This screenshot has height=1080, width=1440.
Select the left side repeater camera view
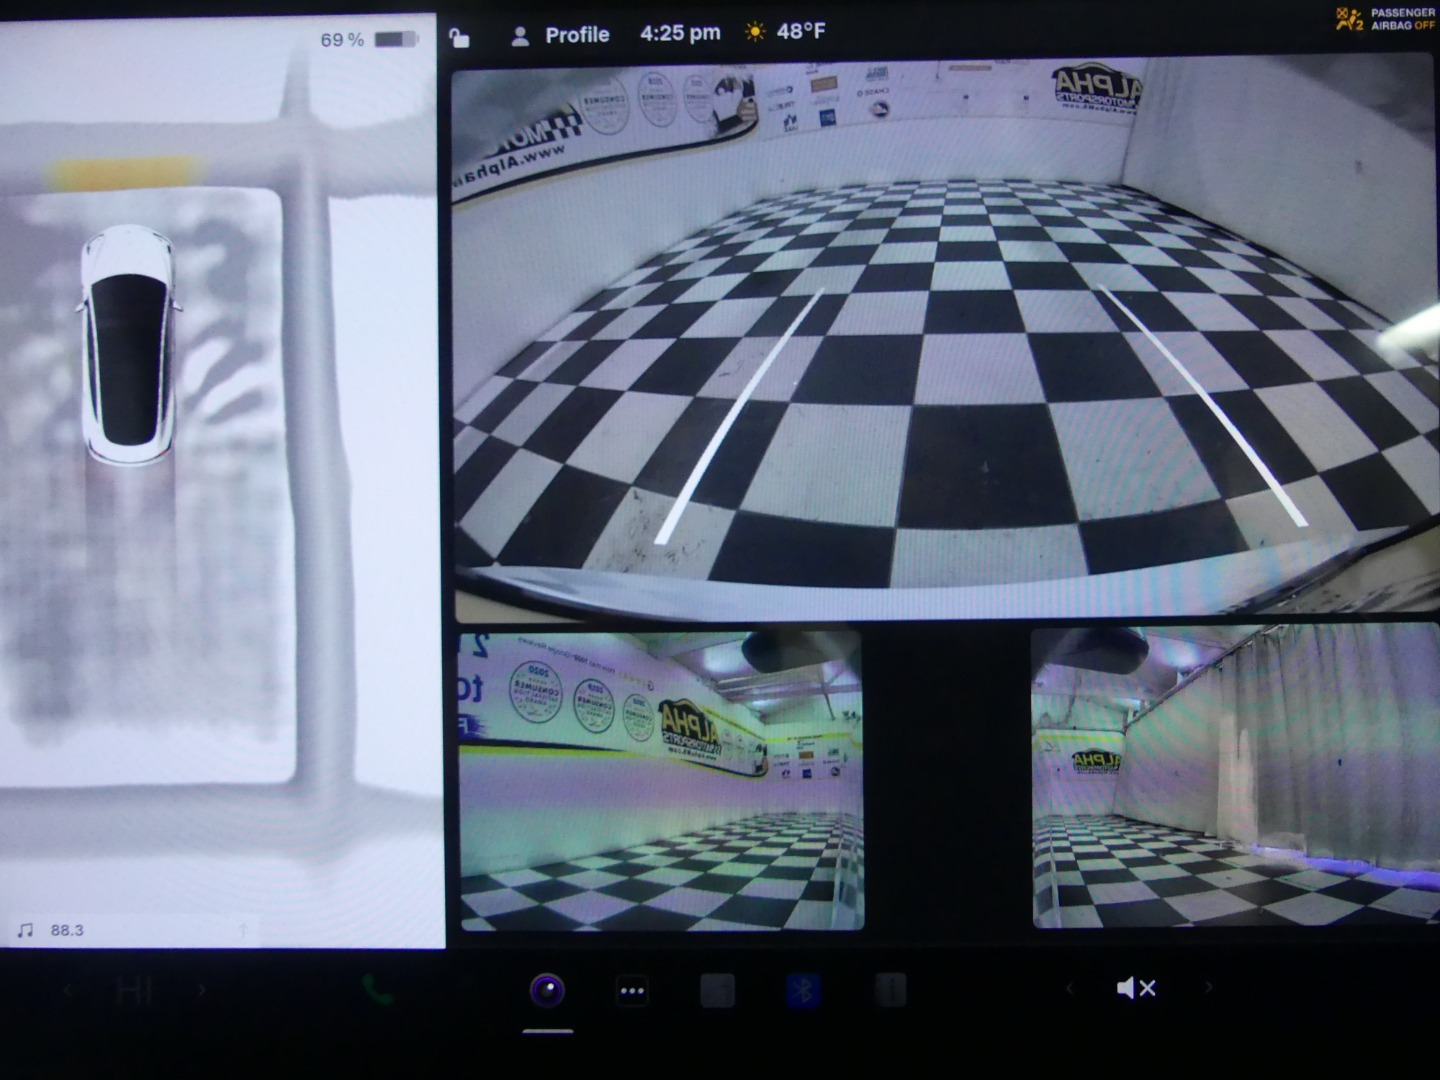(x=661, y=780)
